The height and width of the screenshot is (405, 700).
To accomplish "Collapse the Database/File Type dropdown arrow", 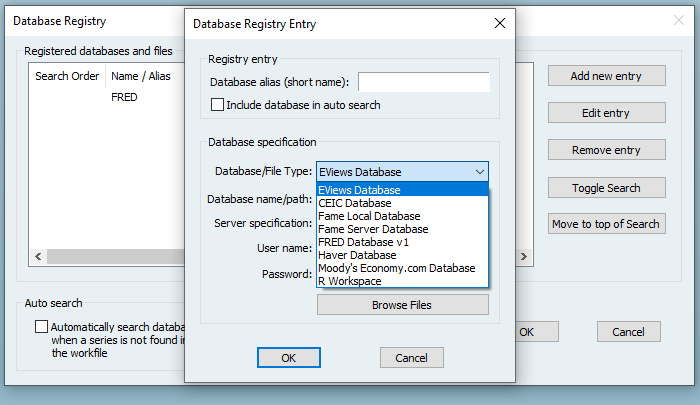I will coord(479,172).
